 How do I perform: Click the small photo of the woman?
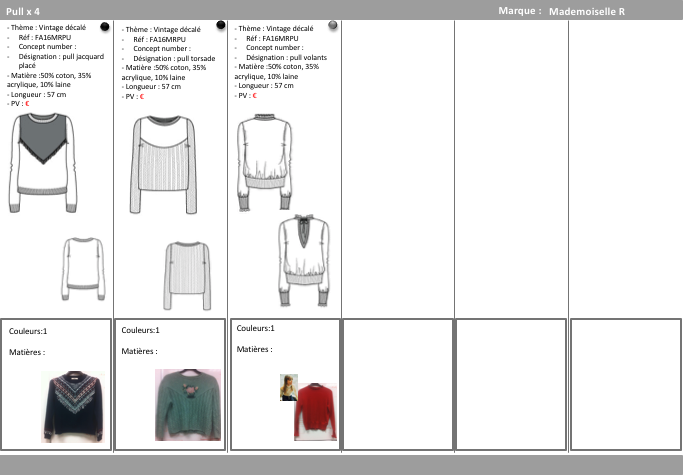click(x=289, y=387)
